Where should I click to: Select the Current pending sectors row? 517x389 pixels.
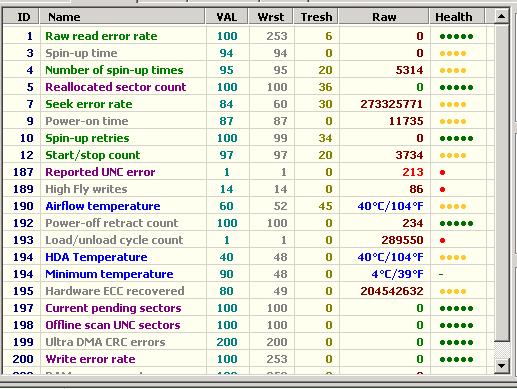click(248, 308)
